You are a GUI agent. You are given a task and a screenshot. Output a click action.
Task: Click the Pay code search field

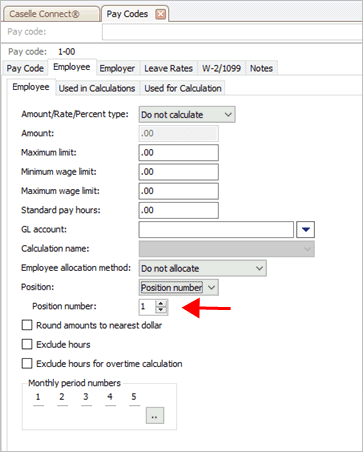(232, 32)
